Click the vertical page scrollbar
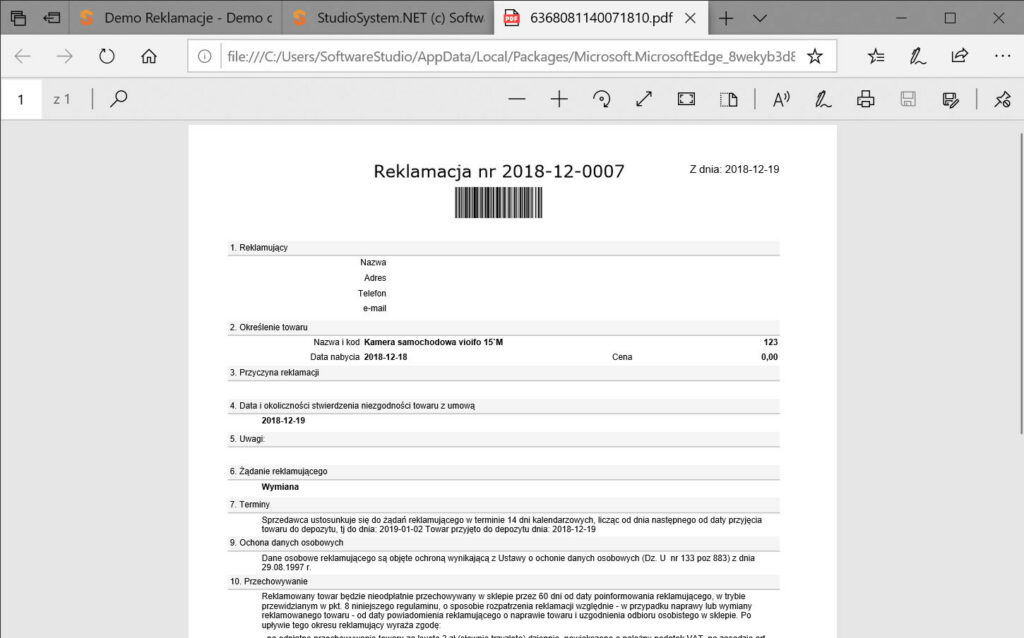Image resolution: width=1024 pixels, height=638 pixels. (x=1021, y=283)
